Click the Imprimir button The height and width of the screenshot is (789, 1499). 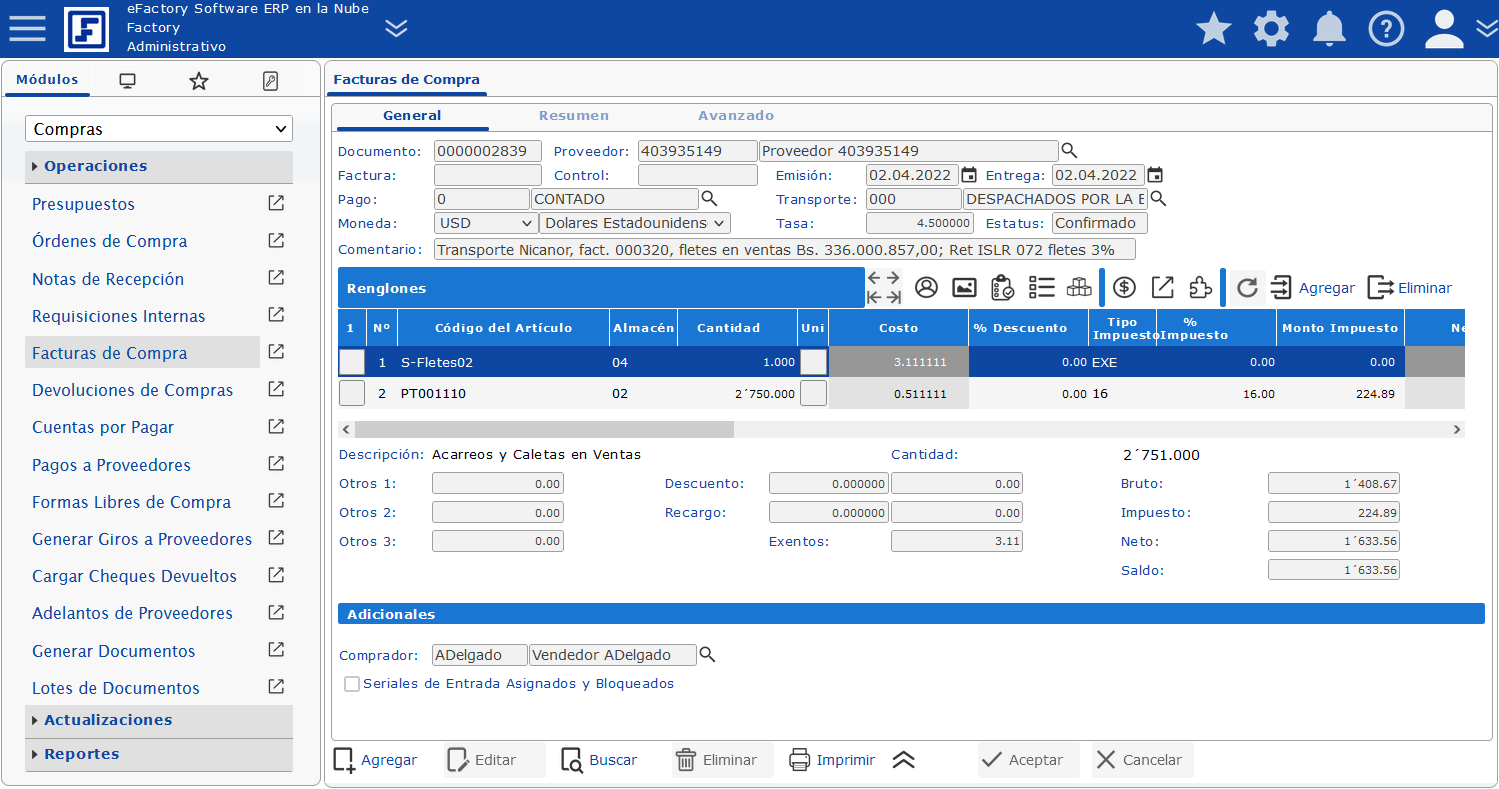[832, 760]
